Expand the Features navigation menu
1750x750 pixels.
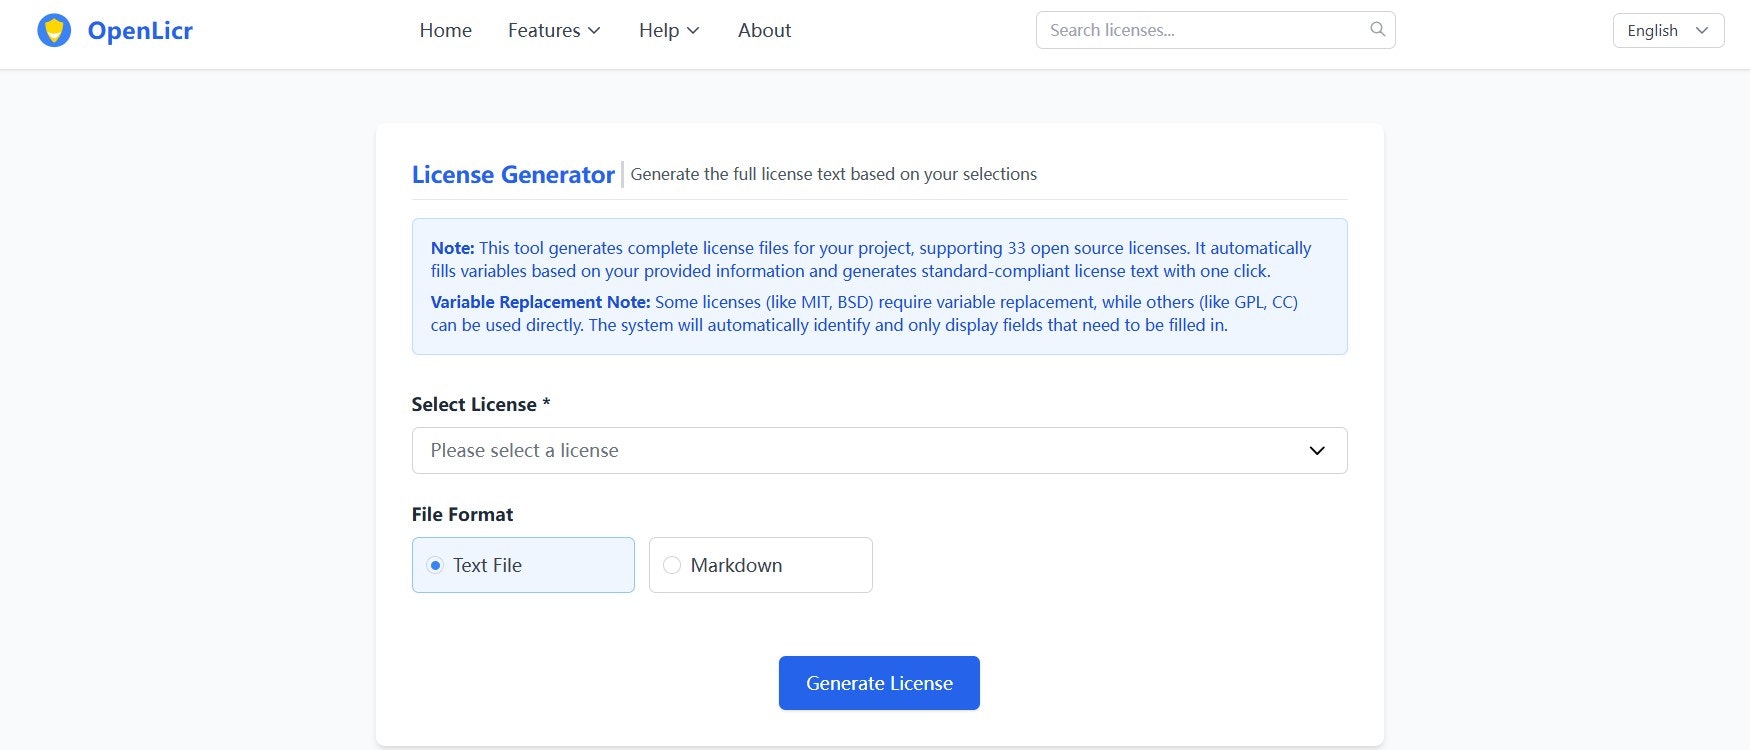[554, 31]
